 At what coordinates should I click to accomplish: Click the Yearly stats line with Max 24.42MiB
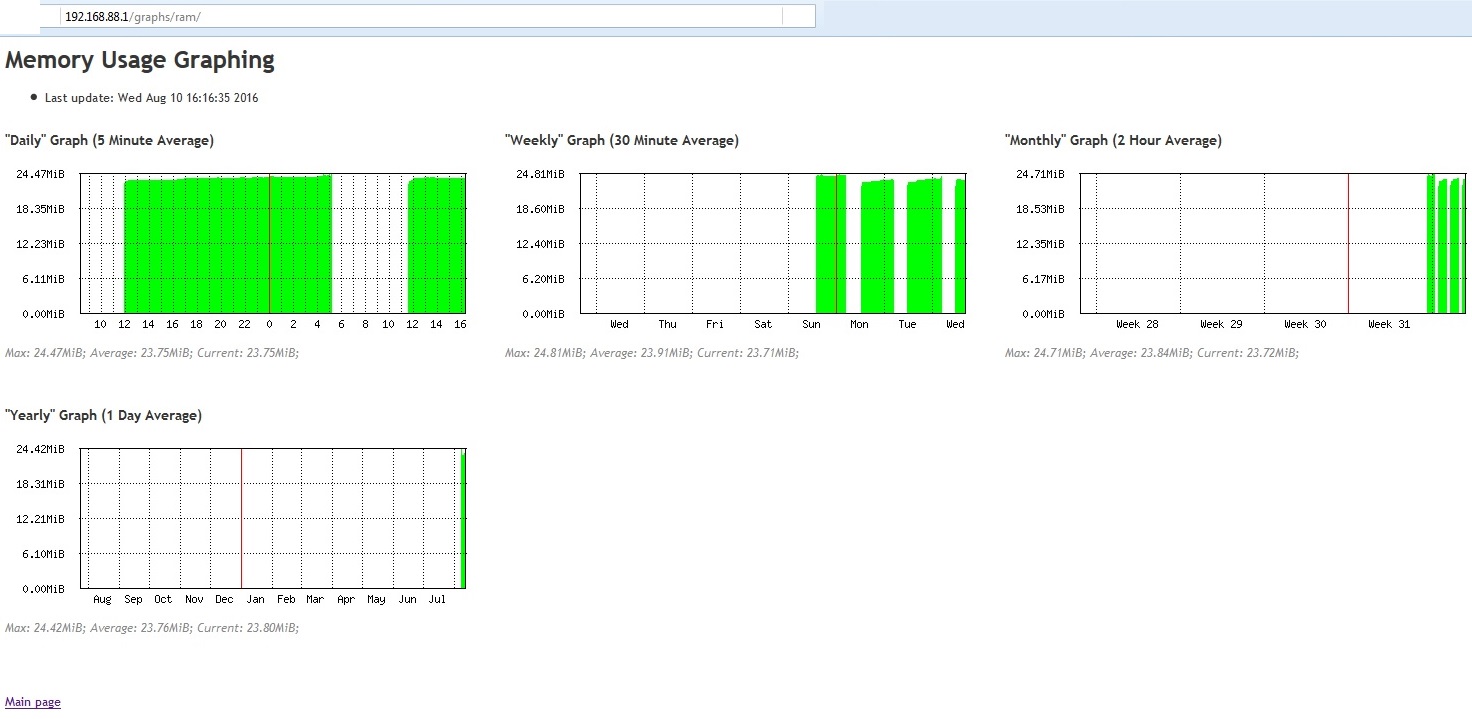coord(152,628)
